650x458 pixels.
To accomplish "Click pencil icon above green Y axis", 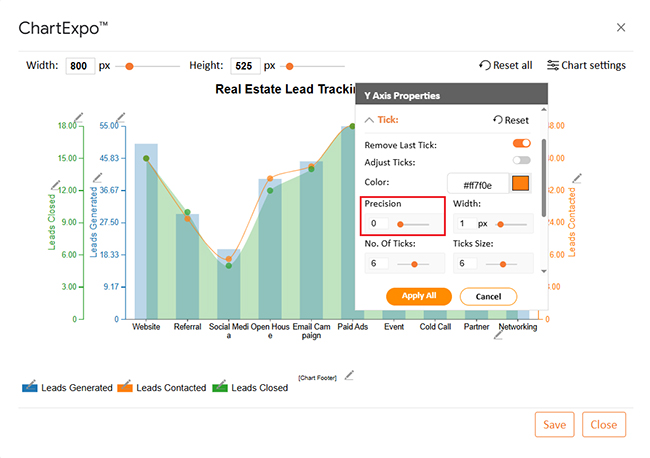I will click(81, 116).
